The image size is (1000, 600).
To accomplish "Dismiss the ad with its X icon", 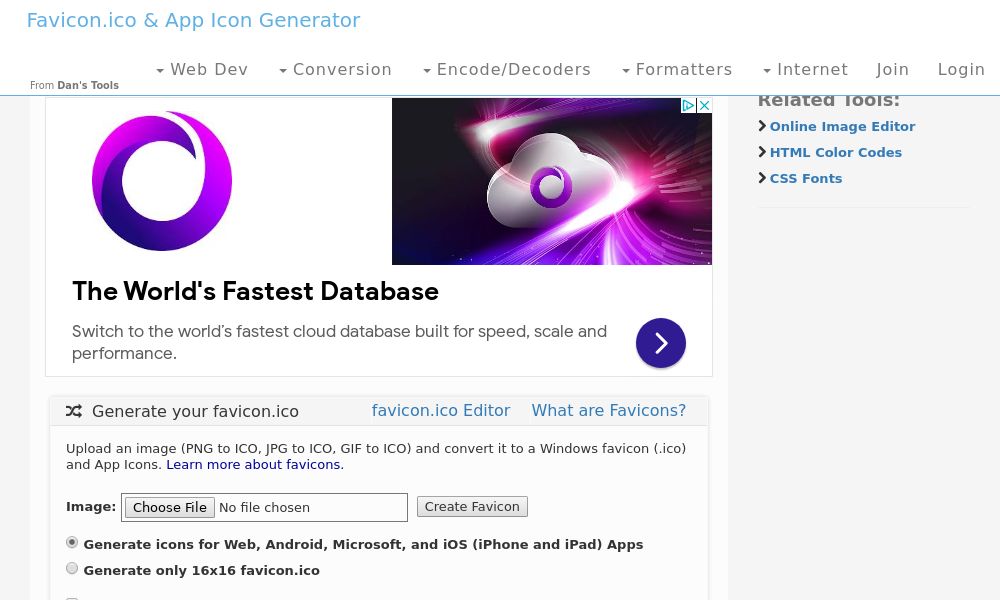I will pos(704,106).
